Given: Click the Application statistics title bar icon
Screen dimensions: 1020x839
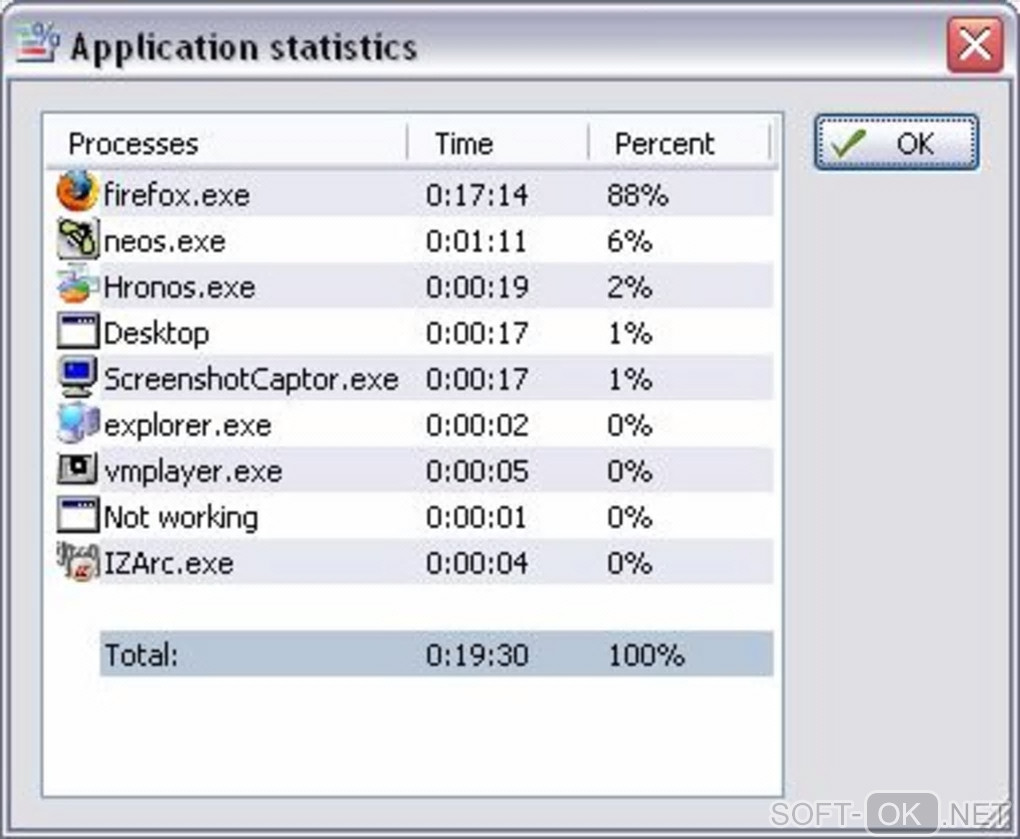Looking at the screenshot, I should tap(37, 43).
